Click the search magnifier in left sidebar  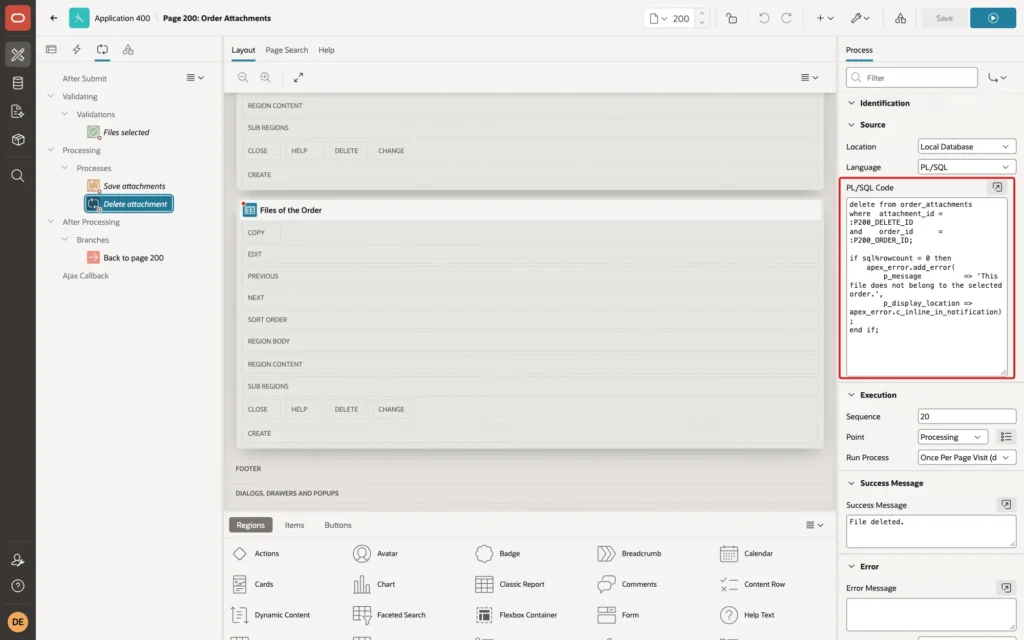pos(18,176)
